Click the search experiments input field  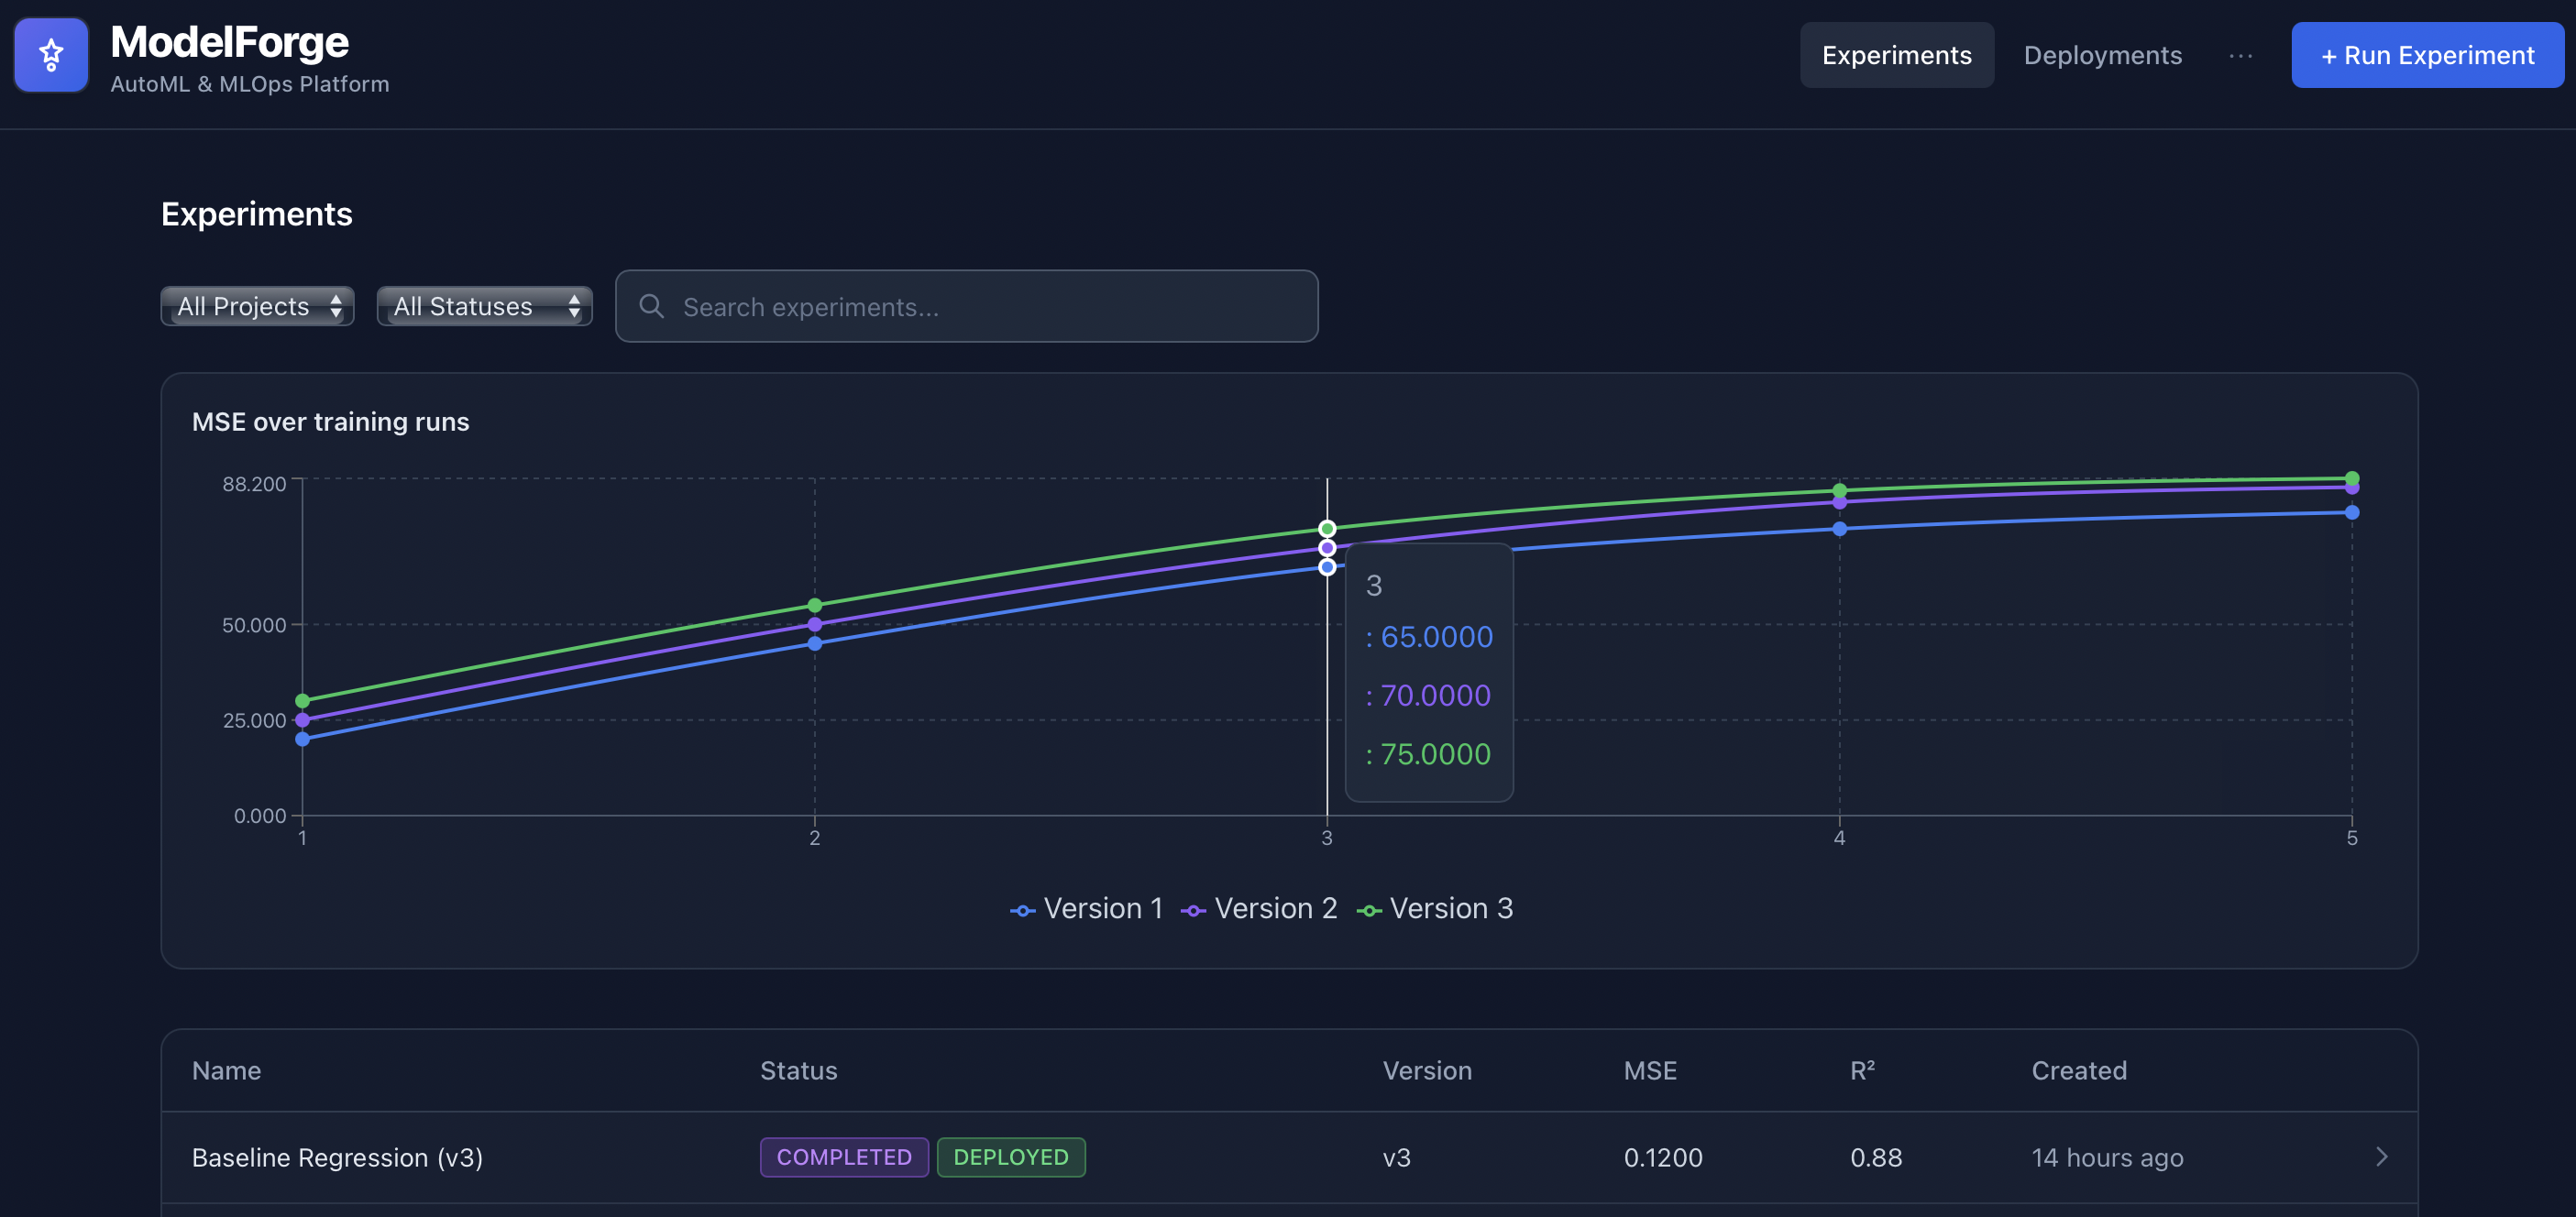click(966, 306)
